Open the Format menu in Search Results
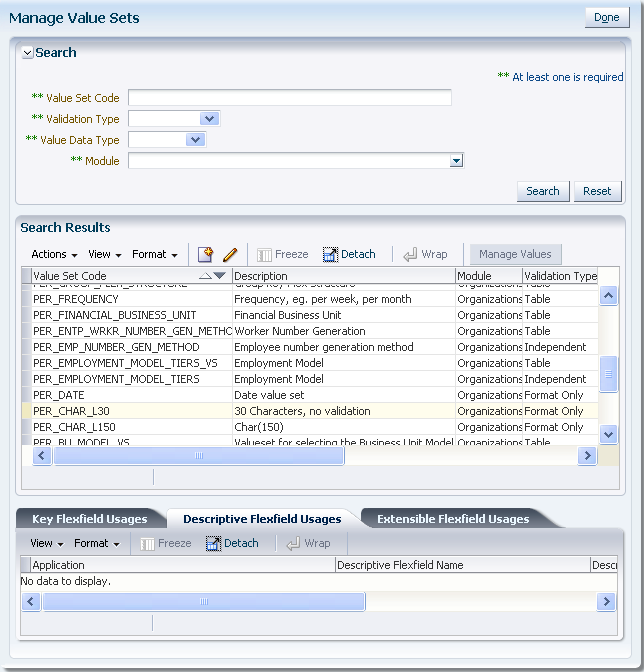 tap(155, 254)
